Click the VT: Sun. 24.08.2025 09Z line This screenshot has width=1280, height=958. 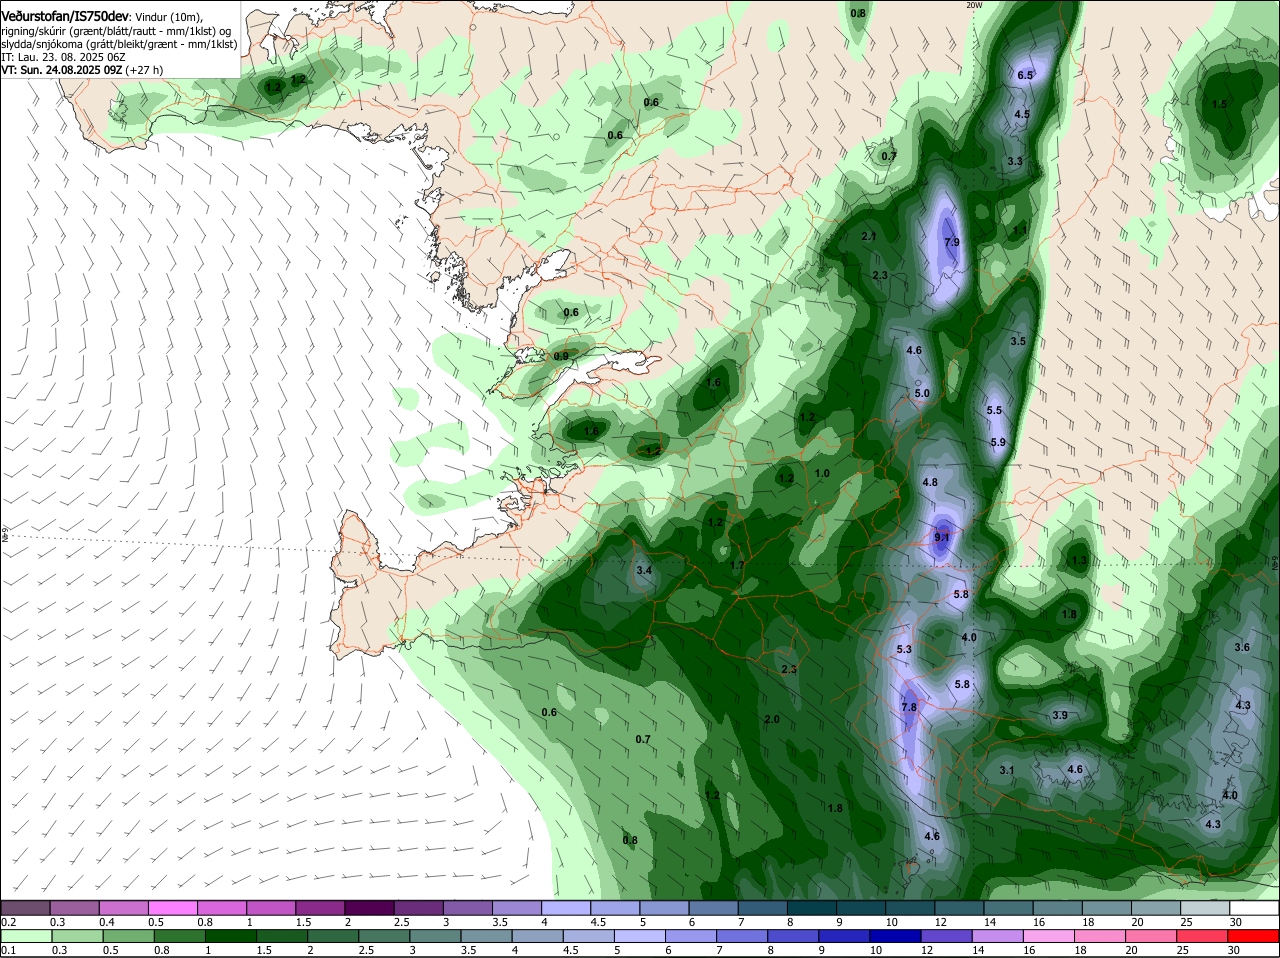(x=82, y=70)
